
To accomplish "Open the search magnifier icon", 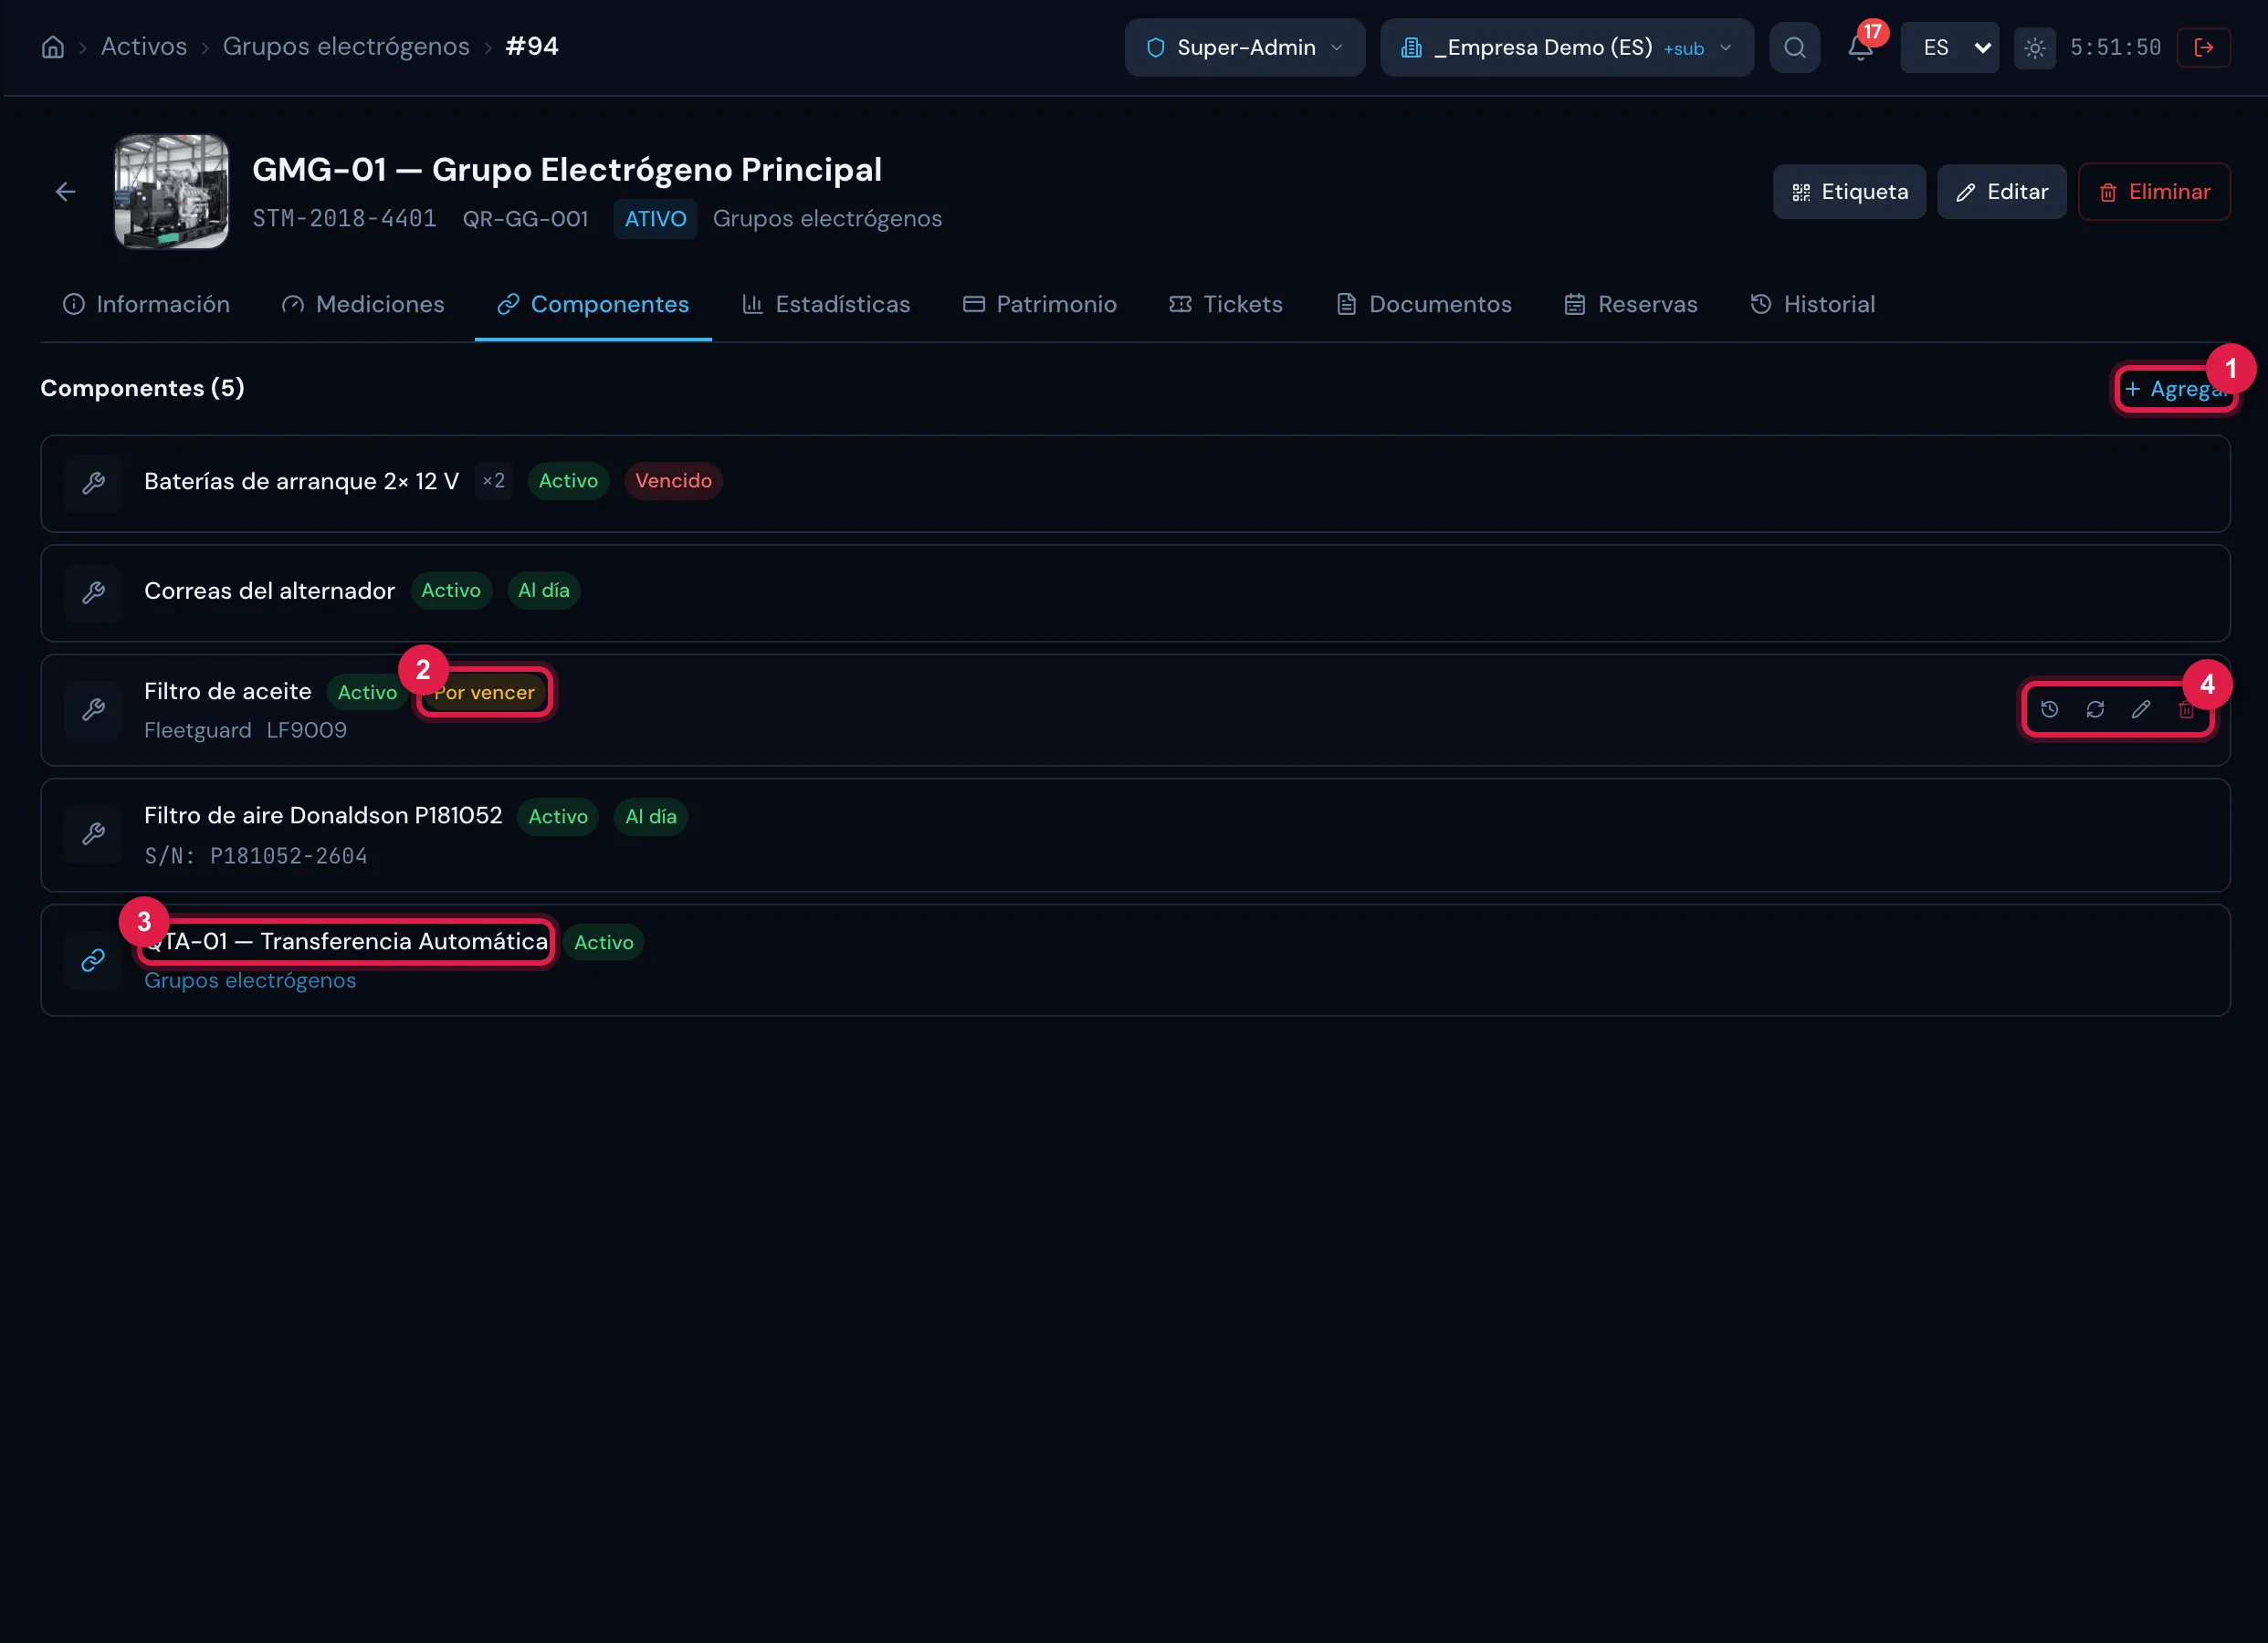I will pos(1794,47).
